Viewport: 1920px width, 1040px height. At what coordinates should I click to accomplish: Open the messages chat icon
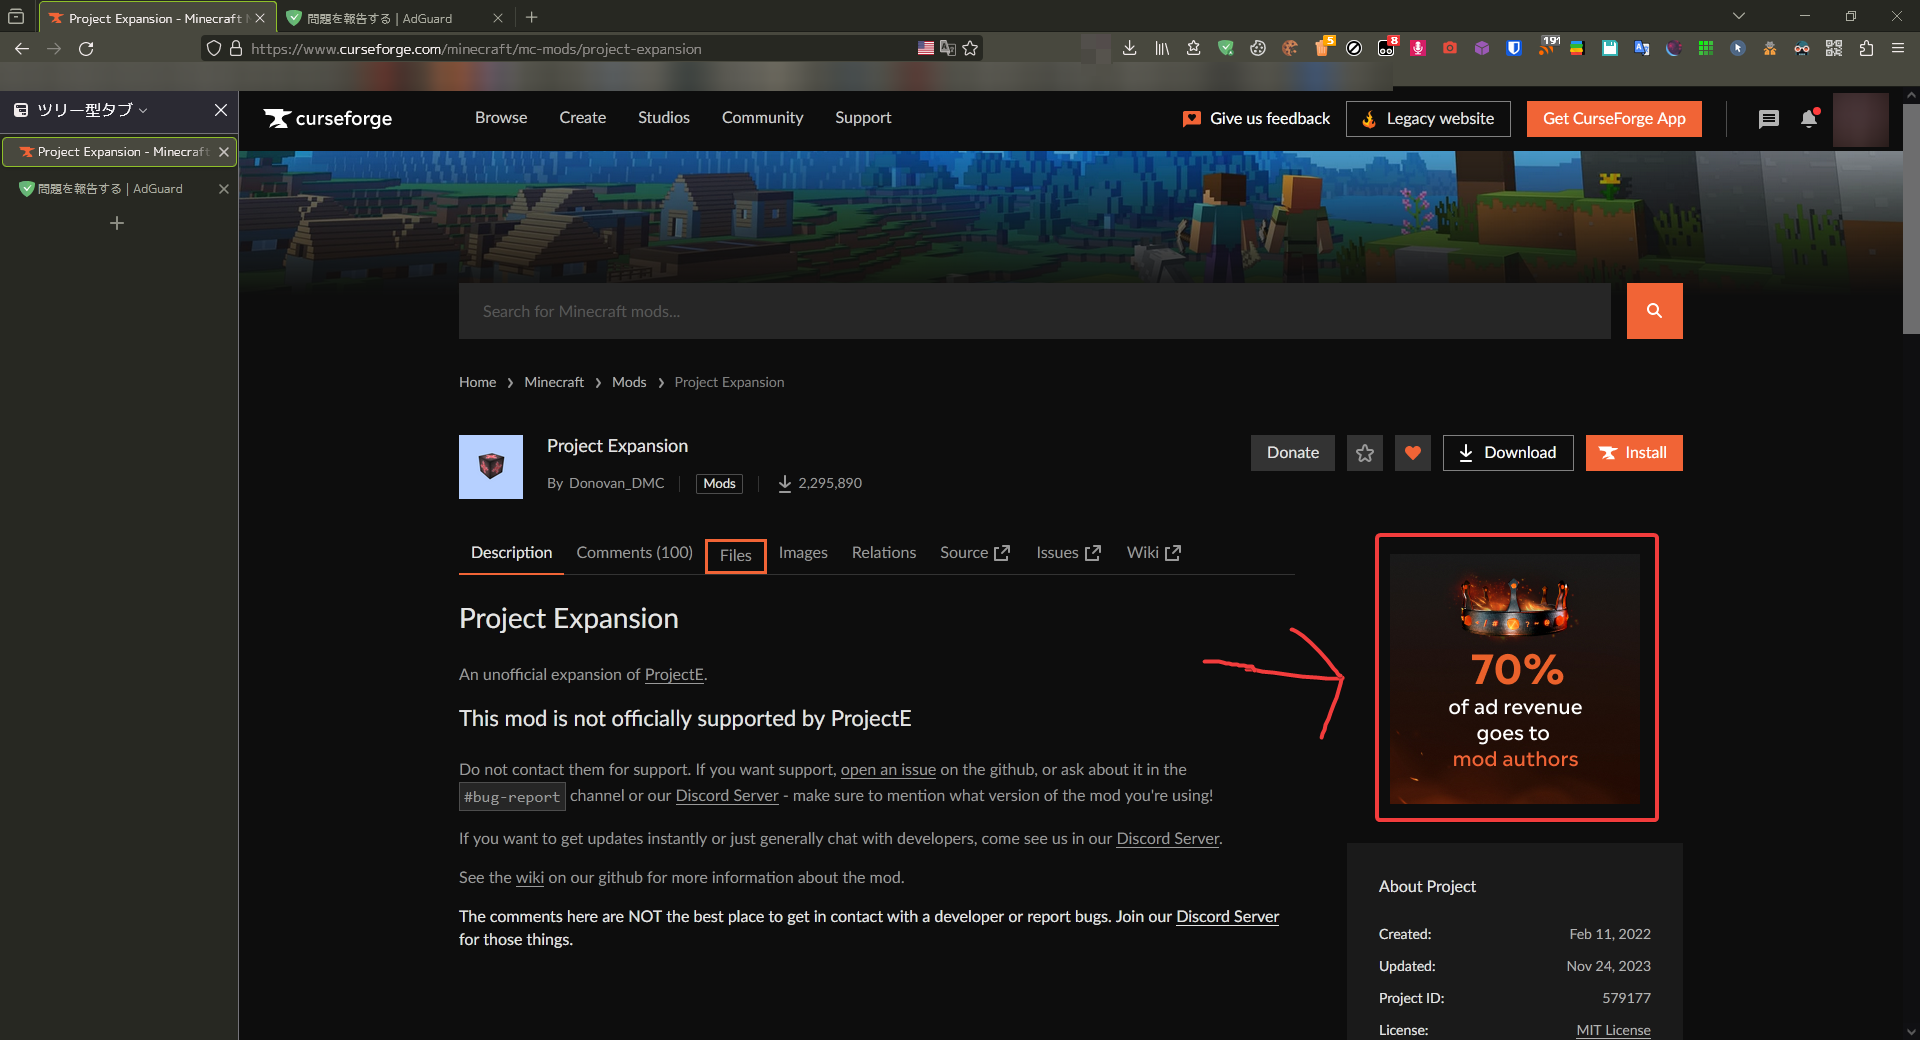[x=1768, y=119]
